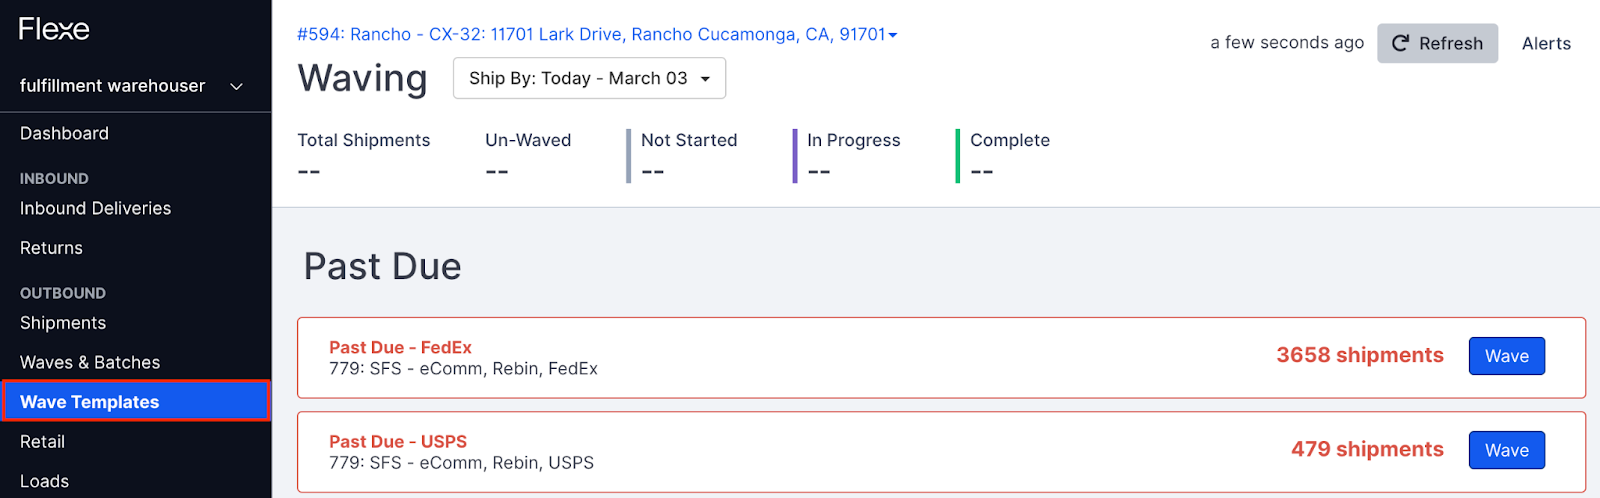Image resolution: width=1600 pixels, height=498 pixels.
Task: Click the 479 shipments count
Action: [1366, 449]
